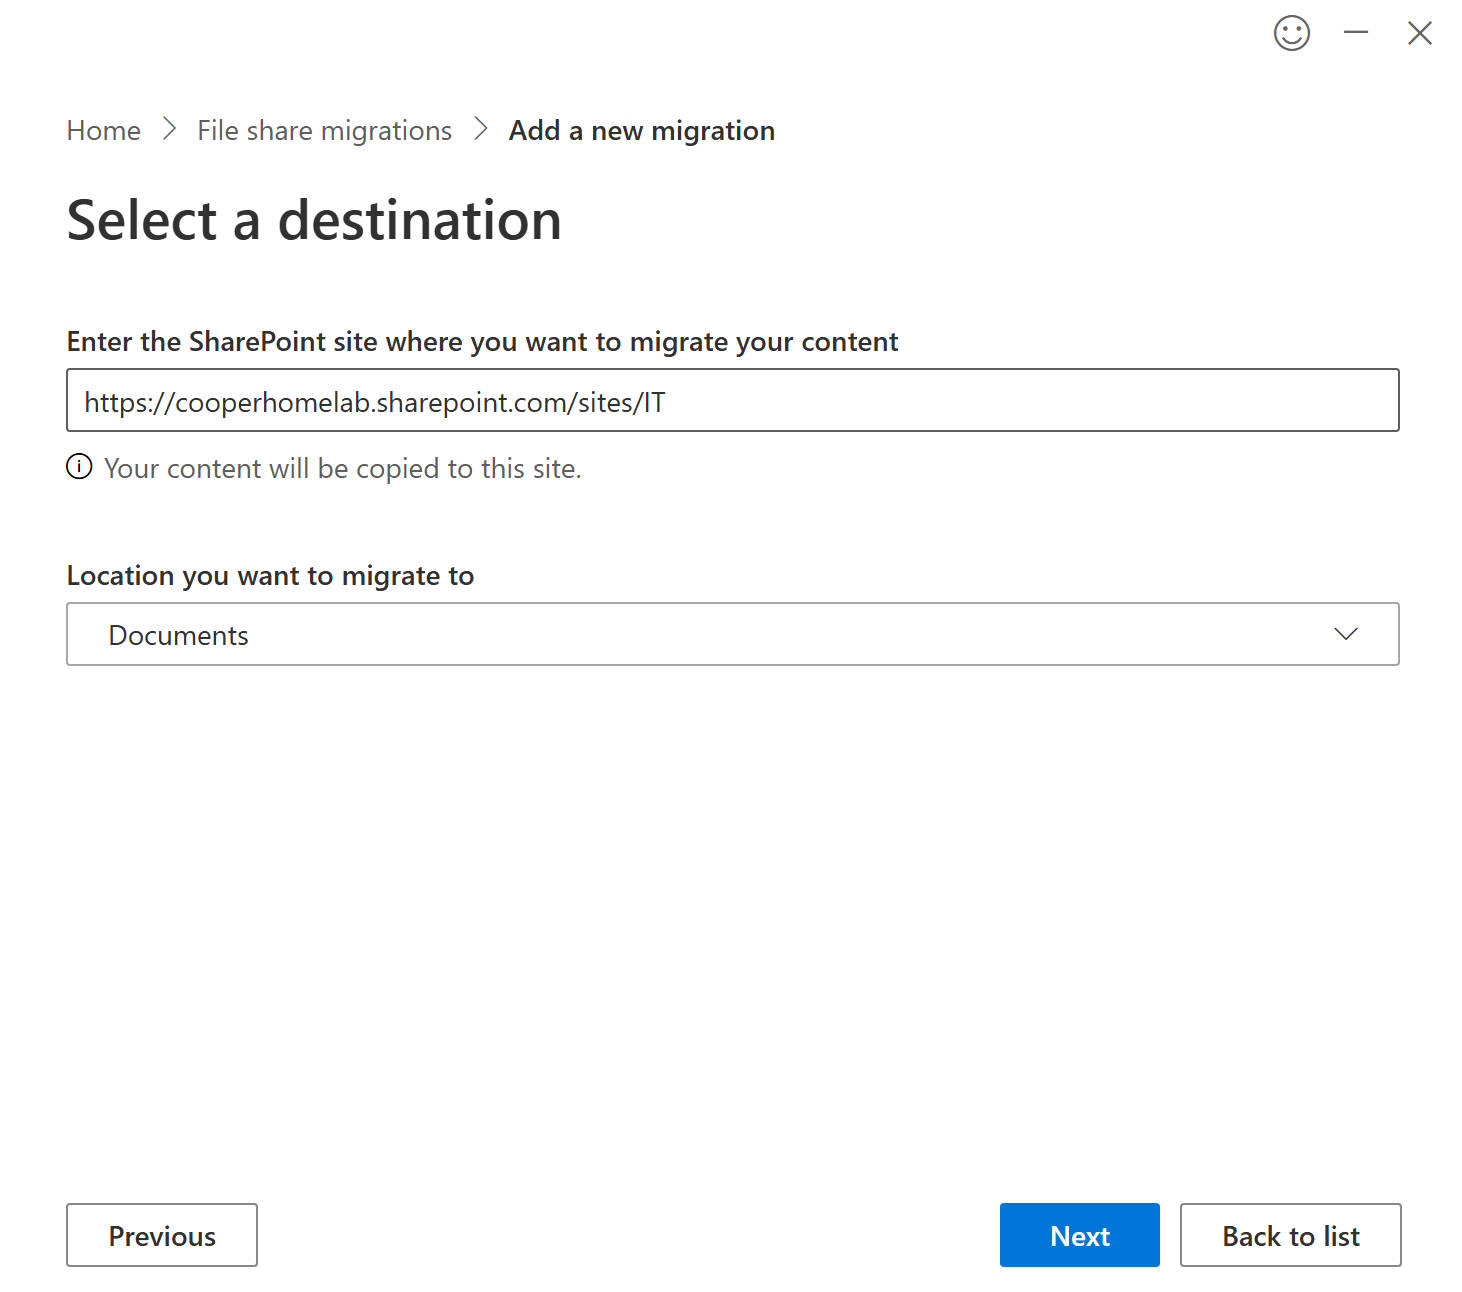Close the migration tool window

pyautogui.click(x=1419, y=33)
